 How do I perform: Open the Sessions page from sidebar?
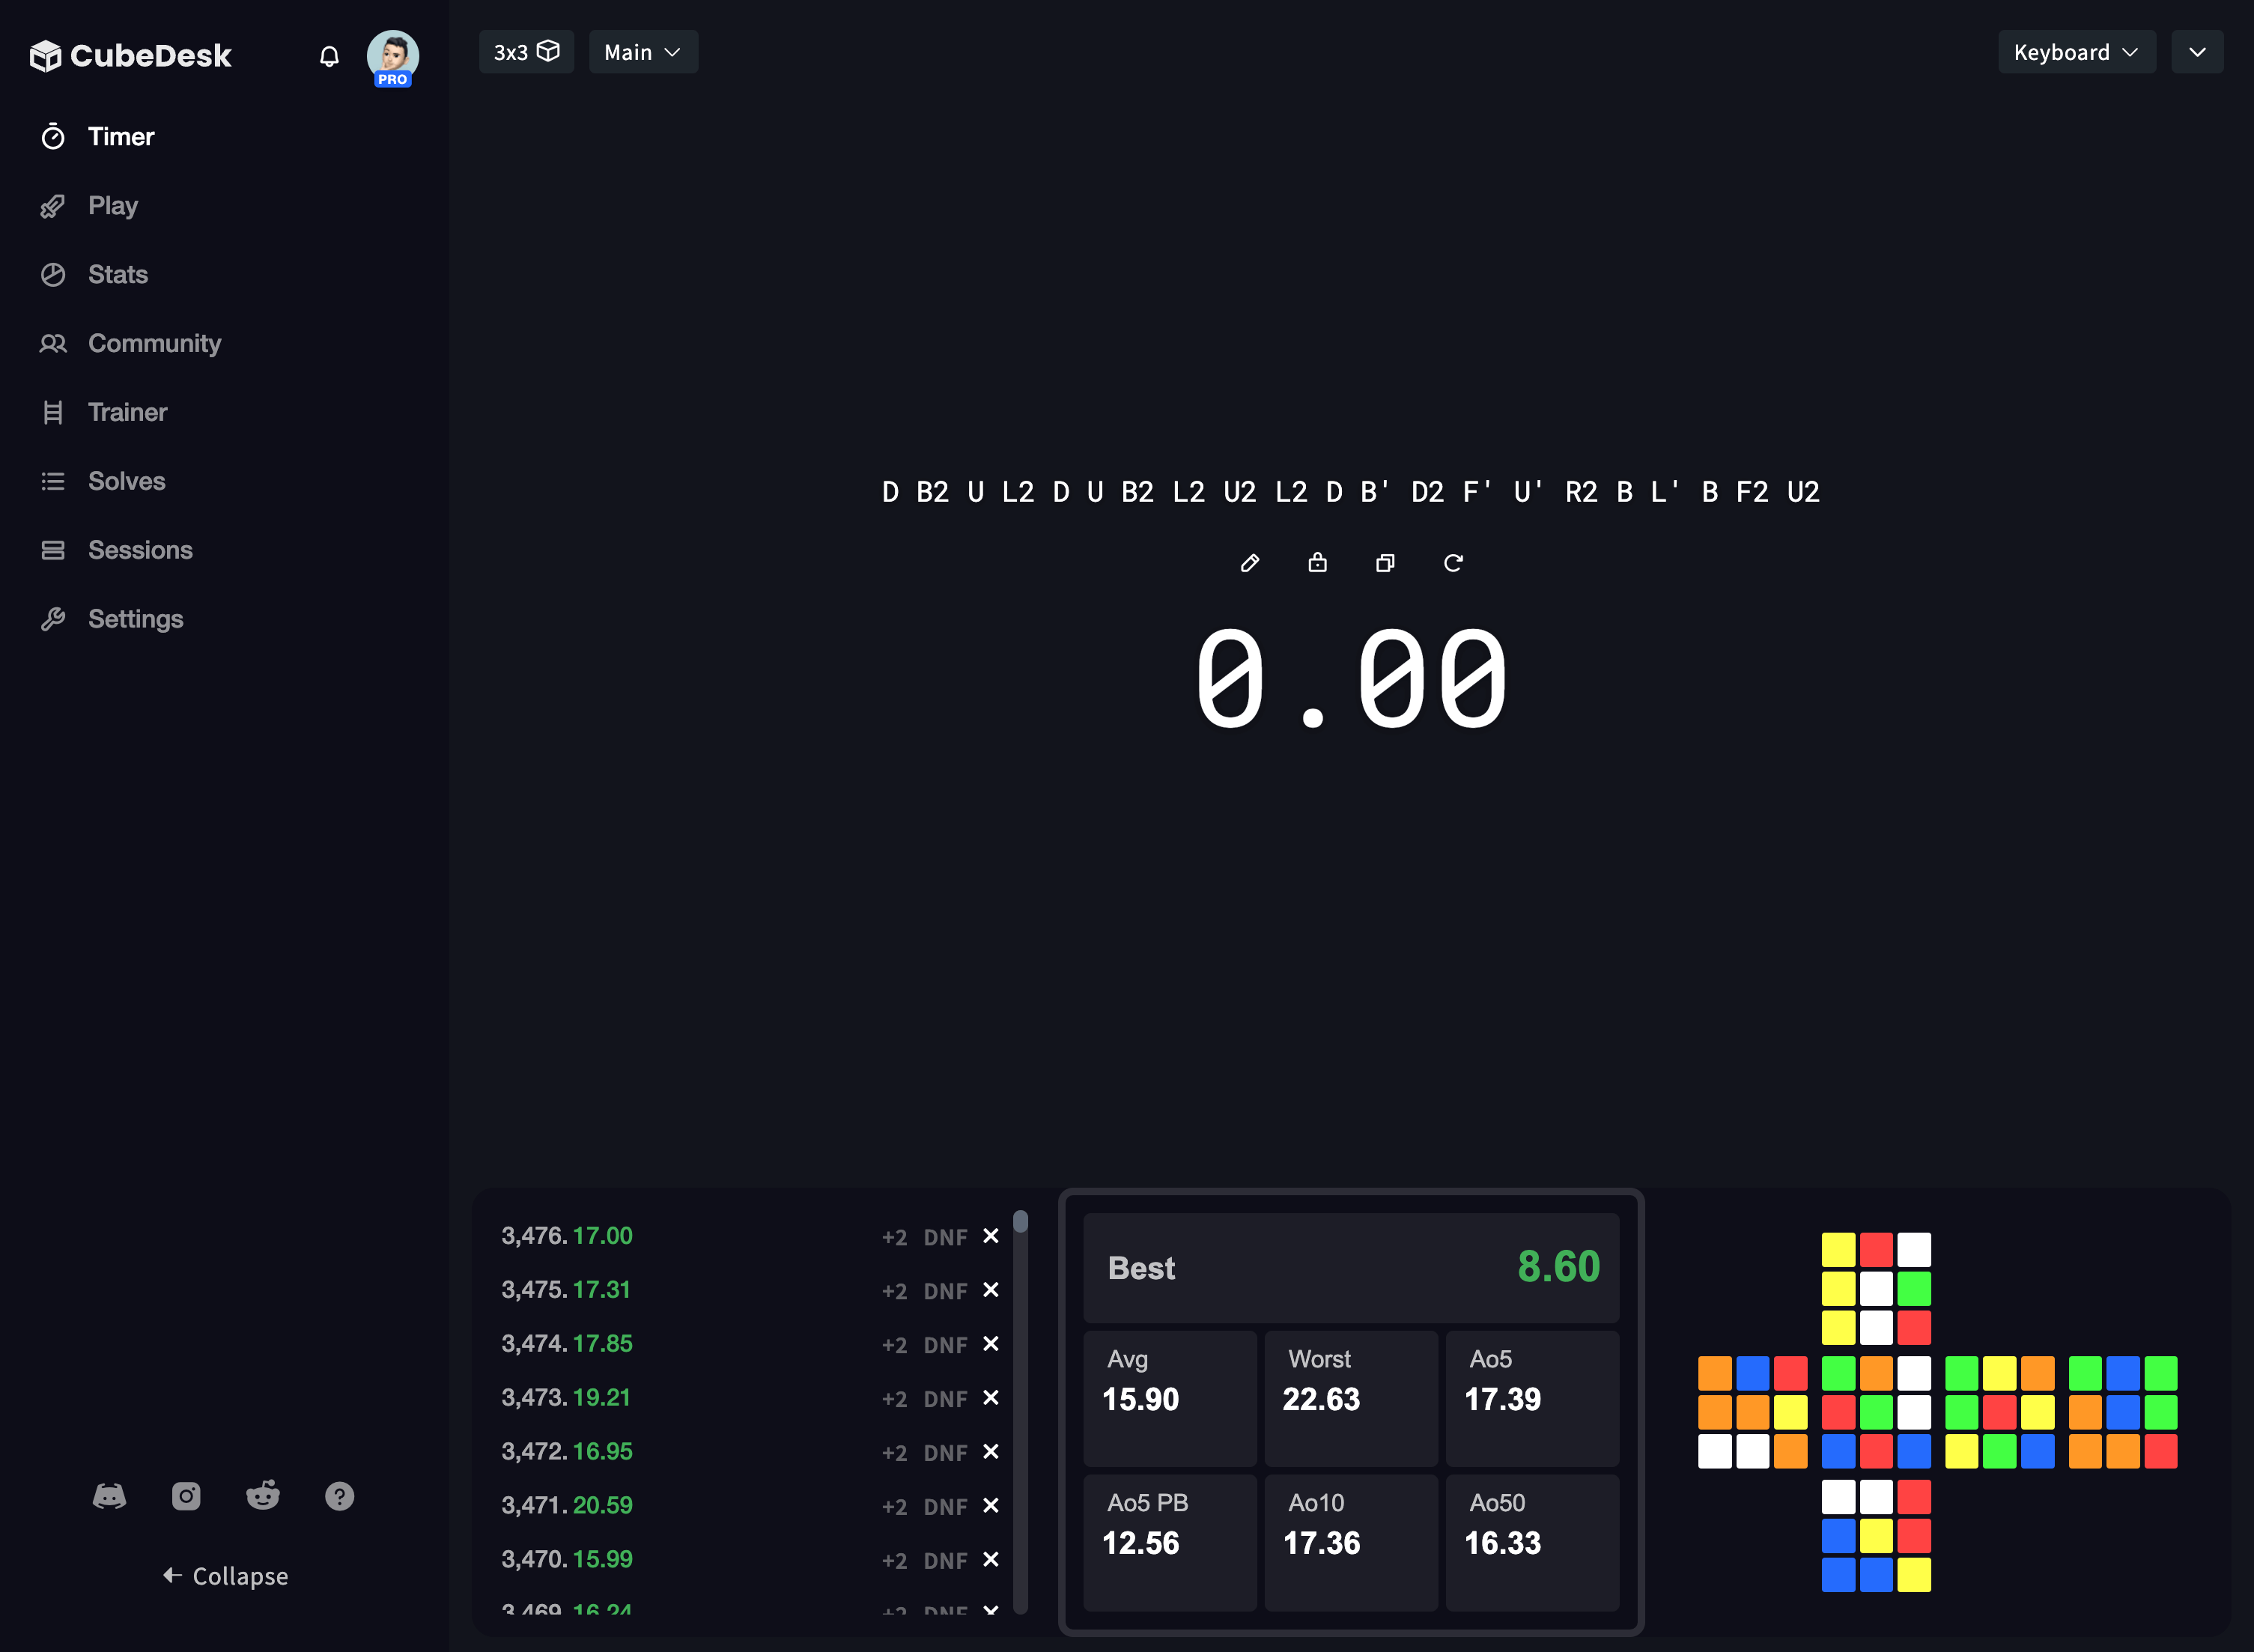point(140,550)
